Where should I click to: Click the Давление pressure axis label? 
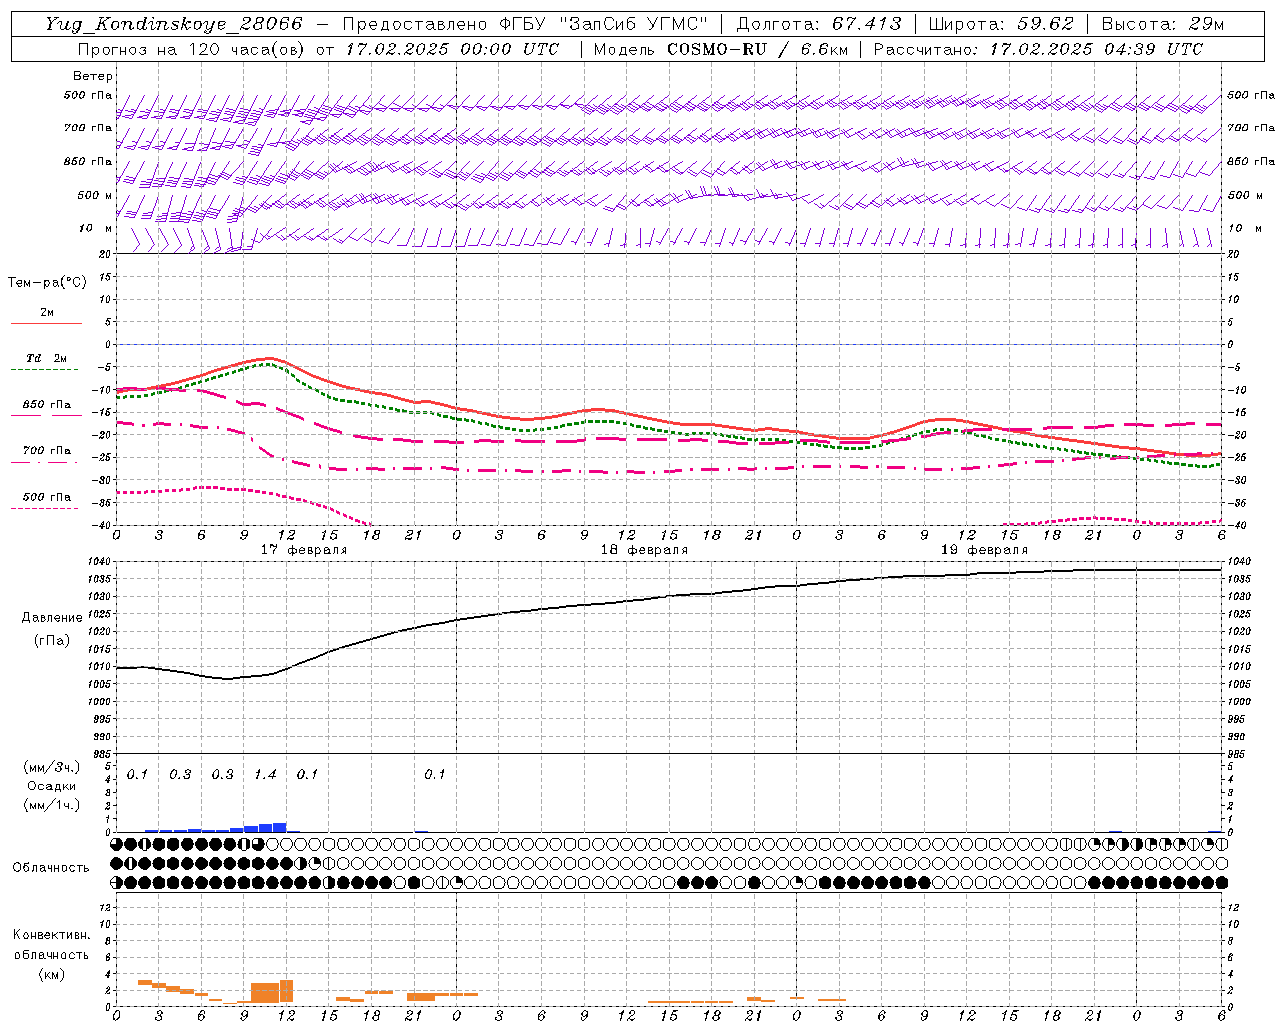52,618
